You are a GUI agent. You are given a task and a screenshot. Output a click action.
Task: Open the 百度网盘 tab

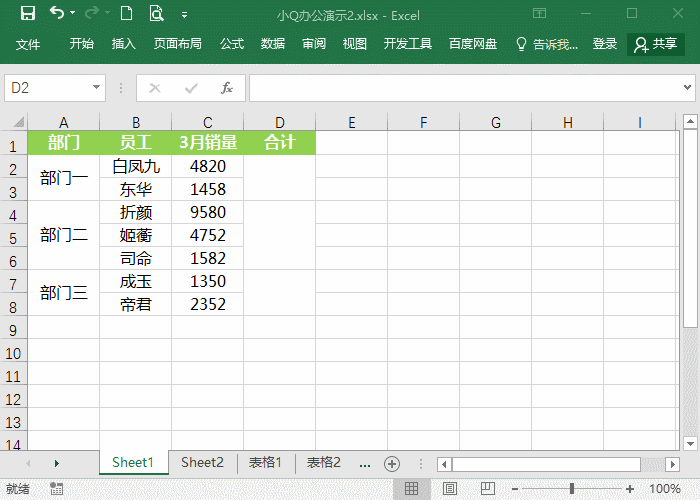coord(473,44)
